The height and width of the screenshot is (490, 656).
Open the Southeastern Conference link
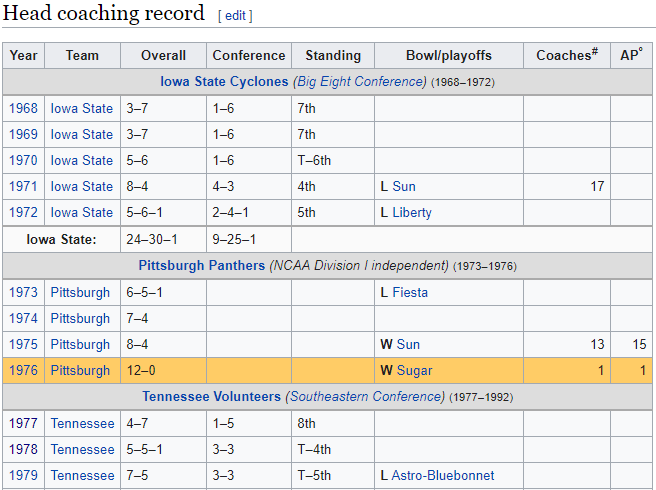pos(365,396)
